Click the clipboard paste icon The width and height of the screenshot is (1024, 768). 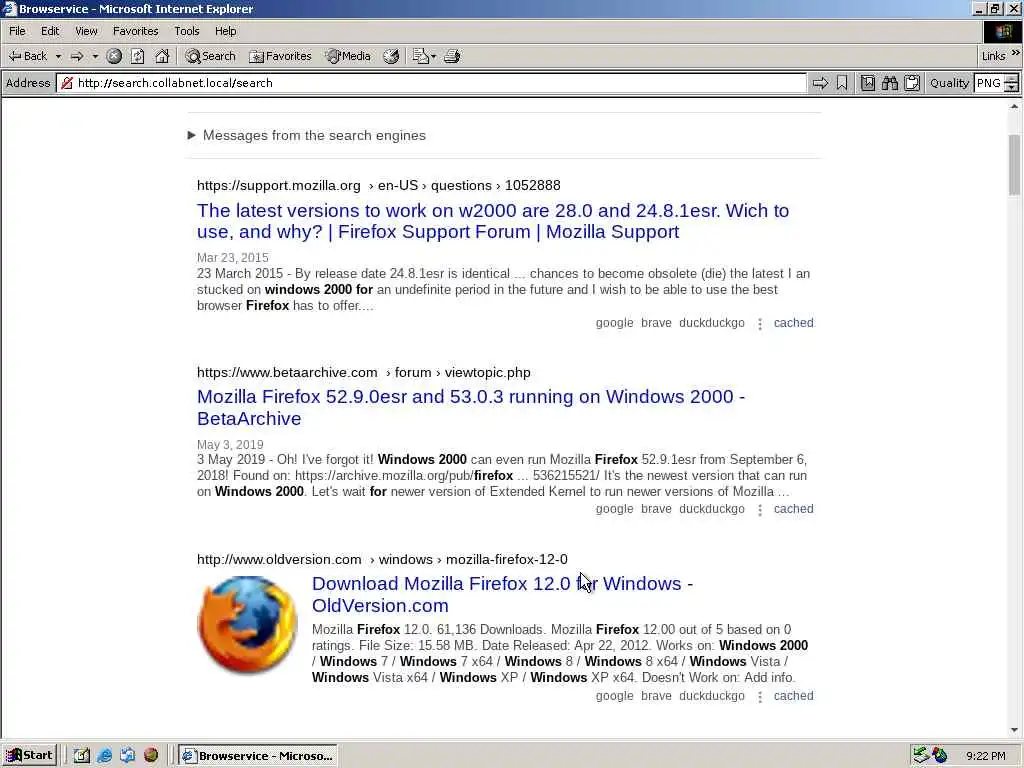pyautogui.click(x=912, y=83)
